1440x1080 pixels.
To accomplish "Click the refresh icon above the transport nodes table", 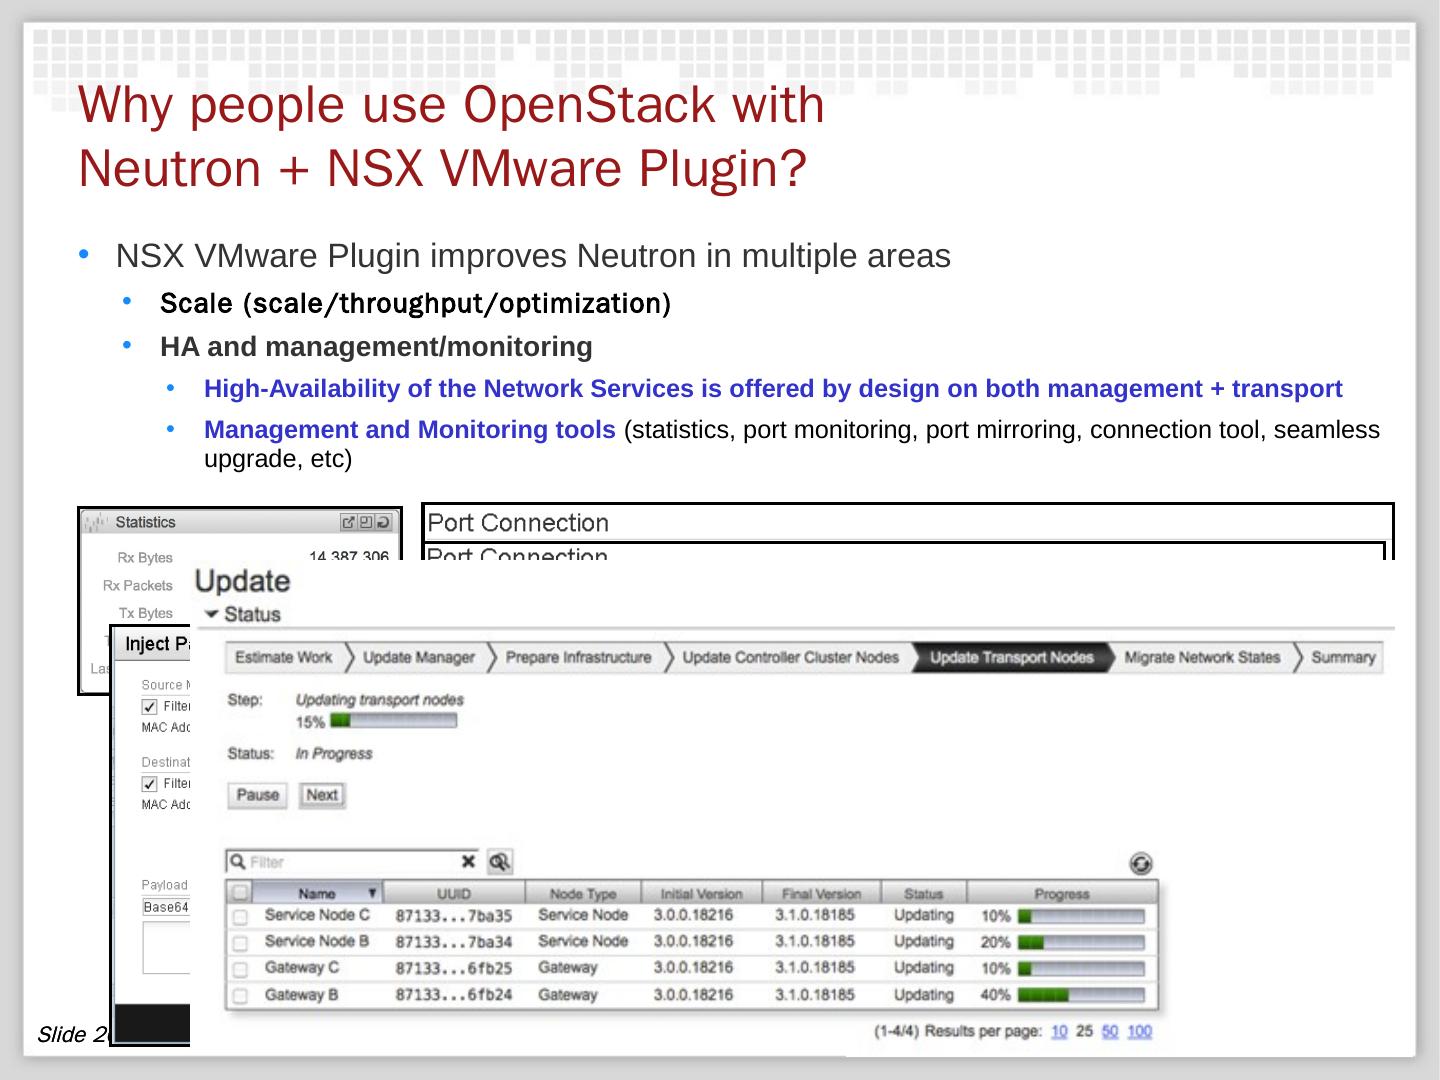I will click(x=1141, y=863).
